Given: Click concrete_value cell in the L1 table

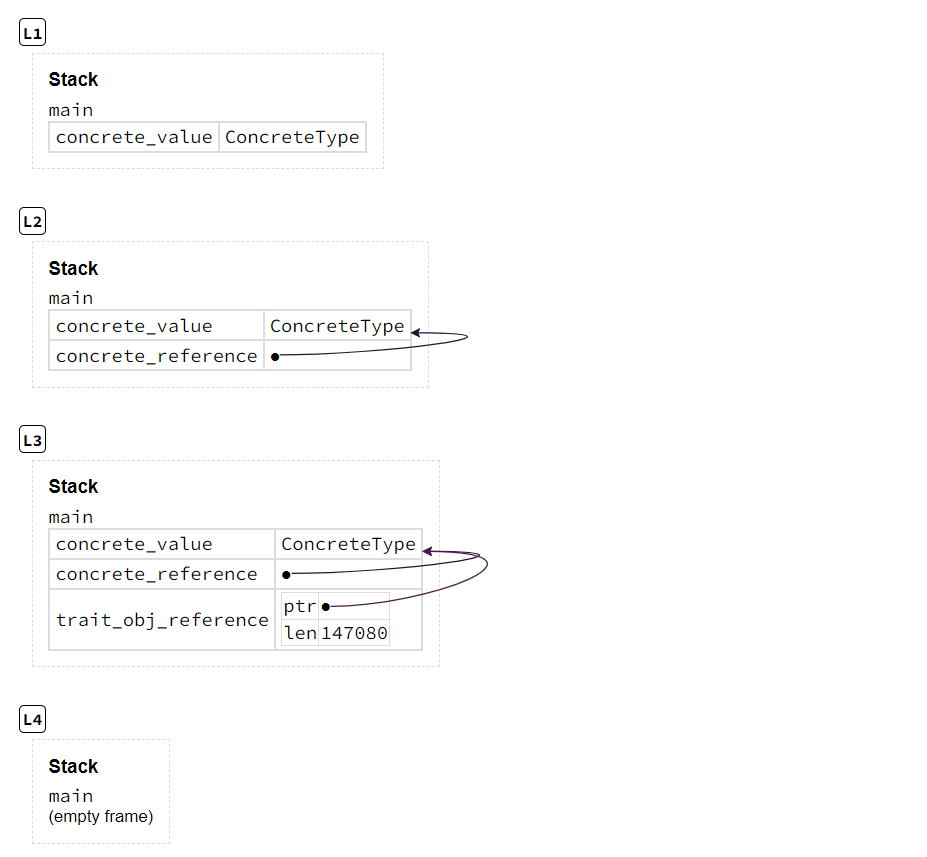Looking at the screenshot, I should [134, 137].
